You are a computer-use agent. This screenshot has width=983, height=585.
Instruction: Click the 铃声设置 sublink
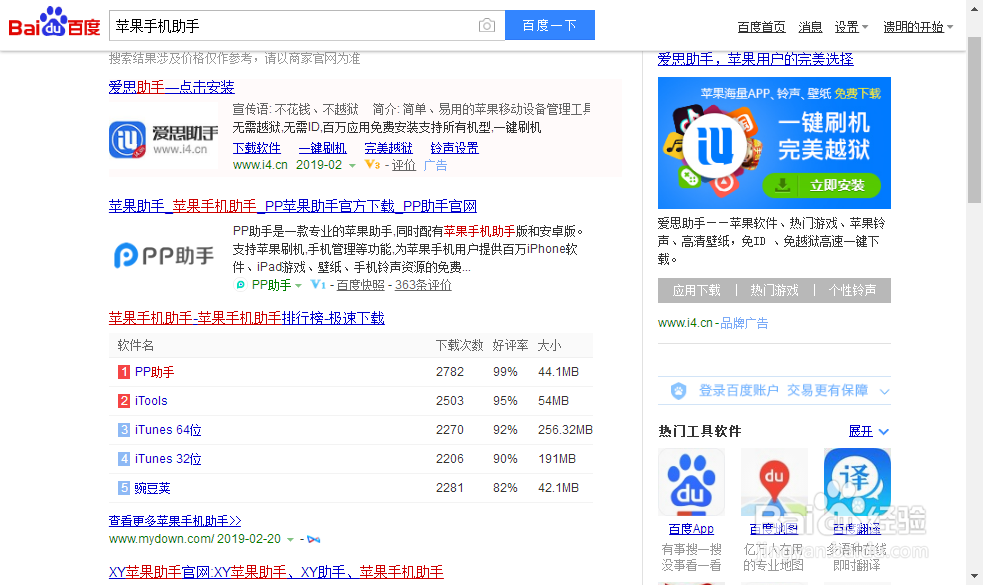pyautogui.click(x=455, y=148)
